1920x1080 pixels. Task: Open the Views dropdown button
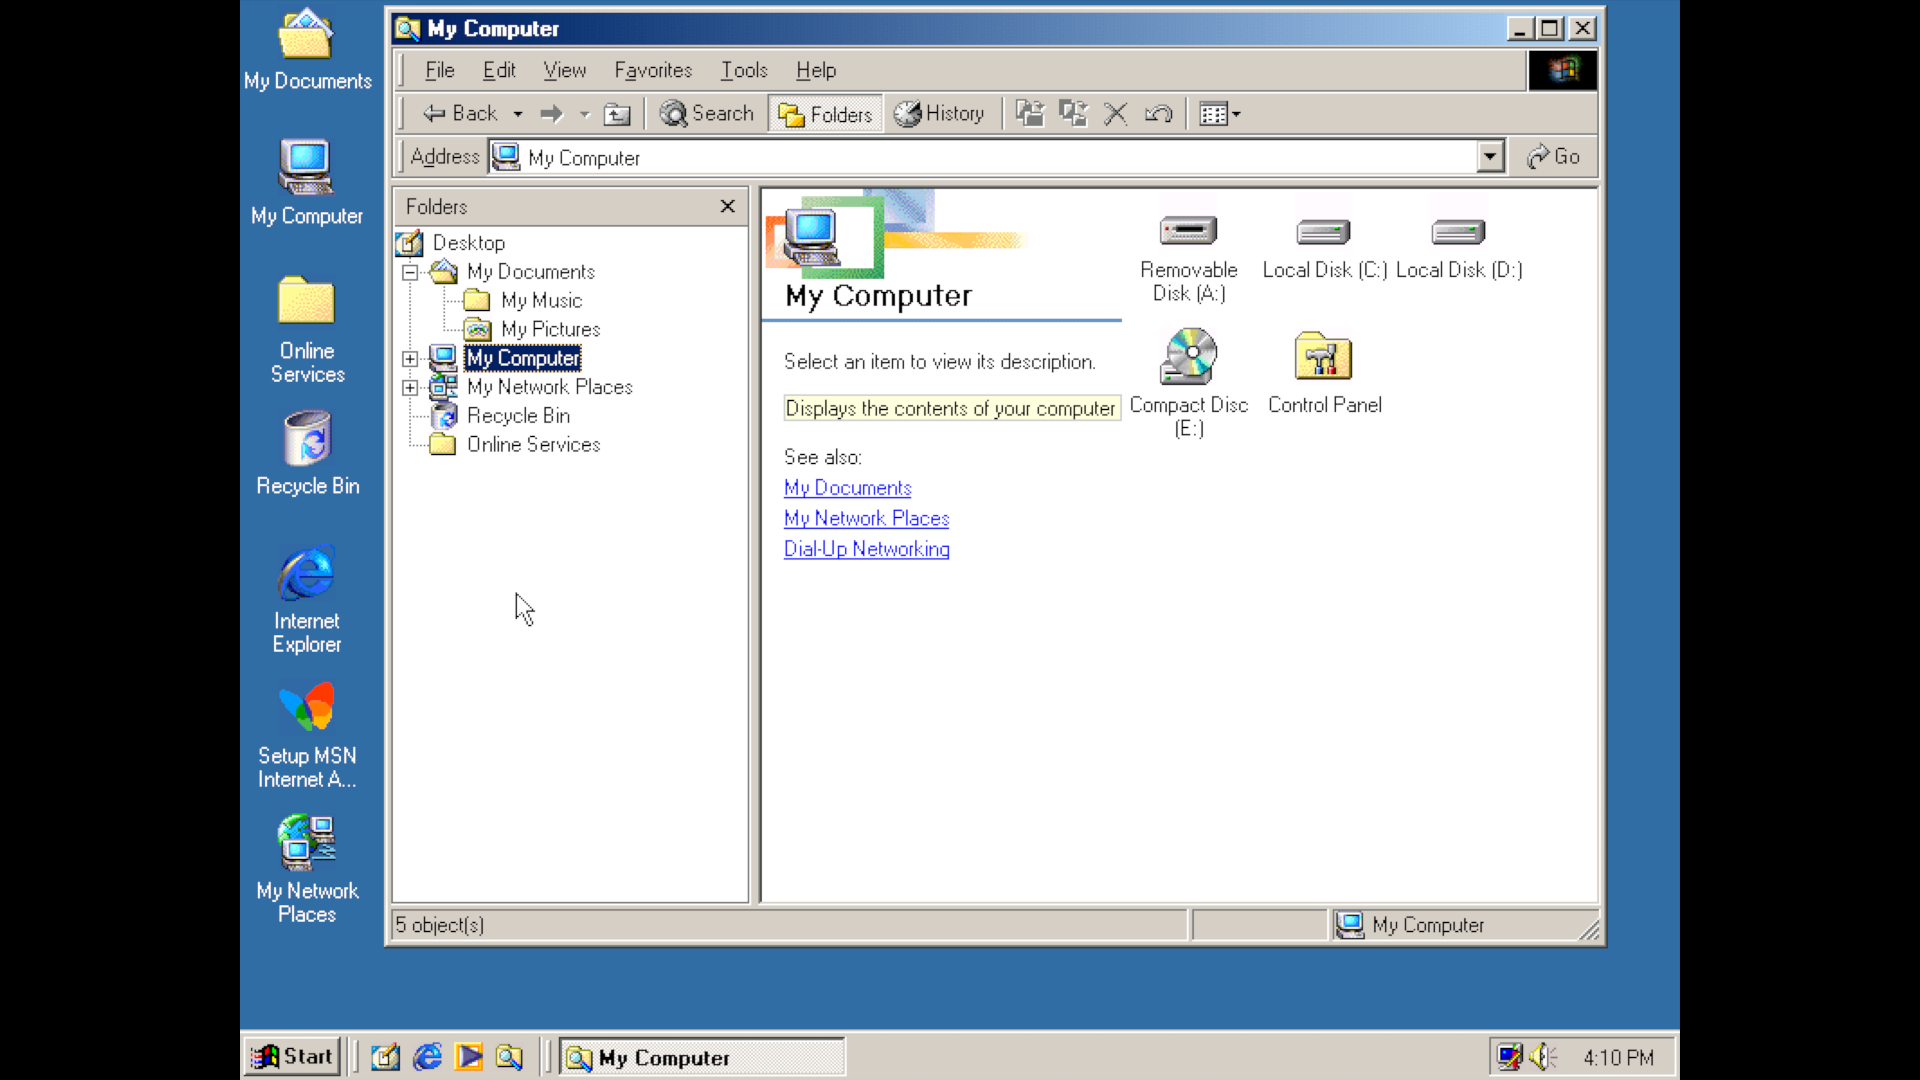(1220, 114)
